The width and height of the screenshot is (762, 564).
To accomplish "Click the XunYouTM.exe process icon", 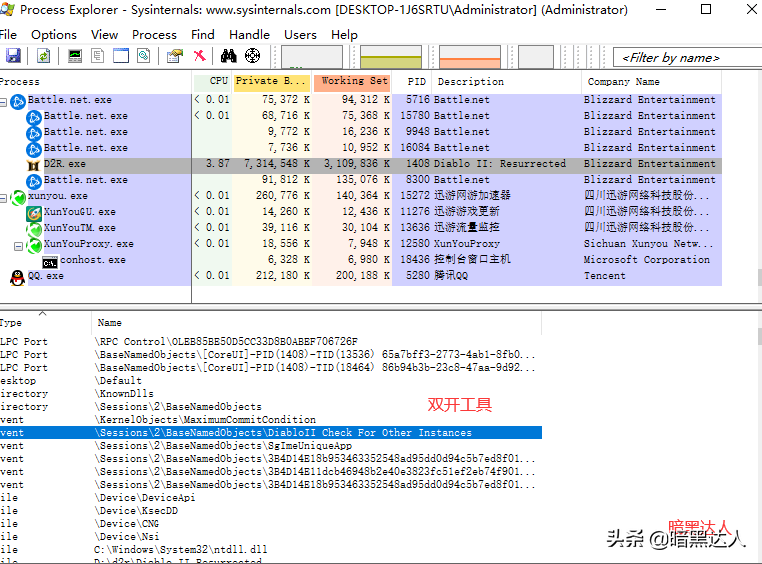I will pyautogui.click(x=34, y=230).
